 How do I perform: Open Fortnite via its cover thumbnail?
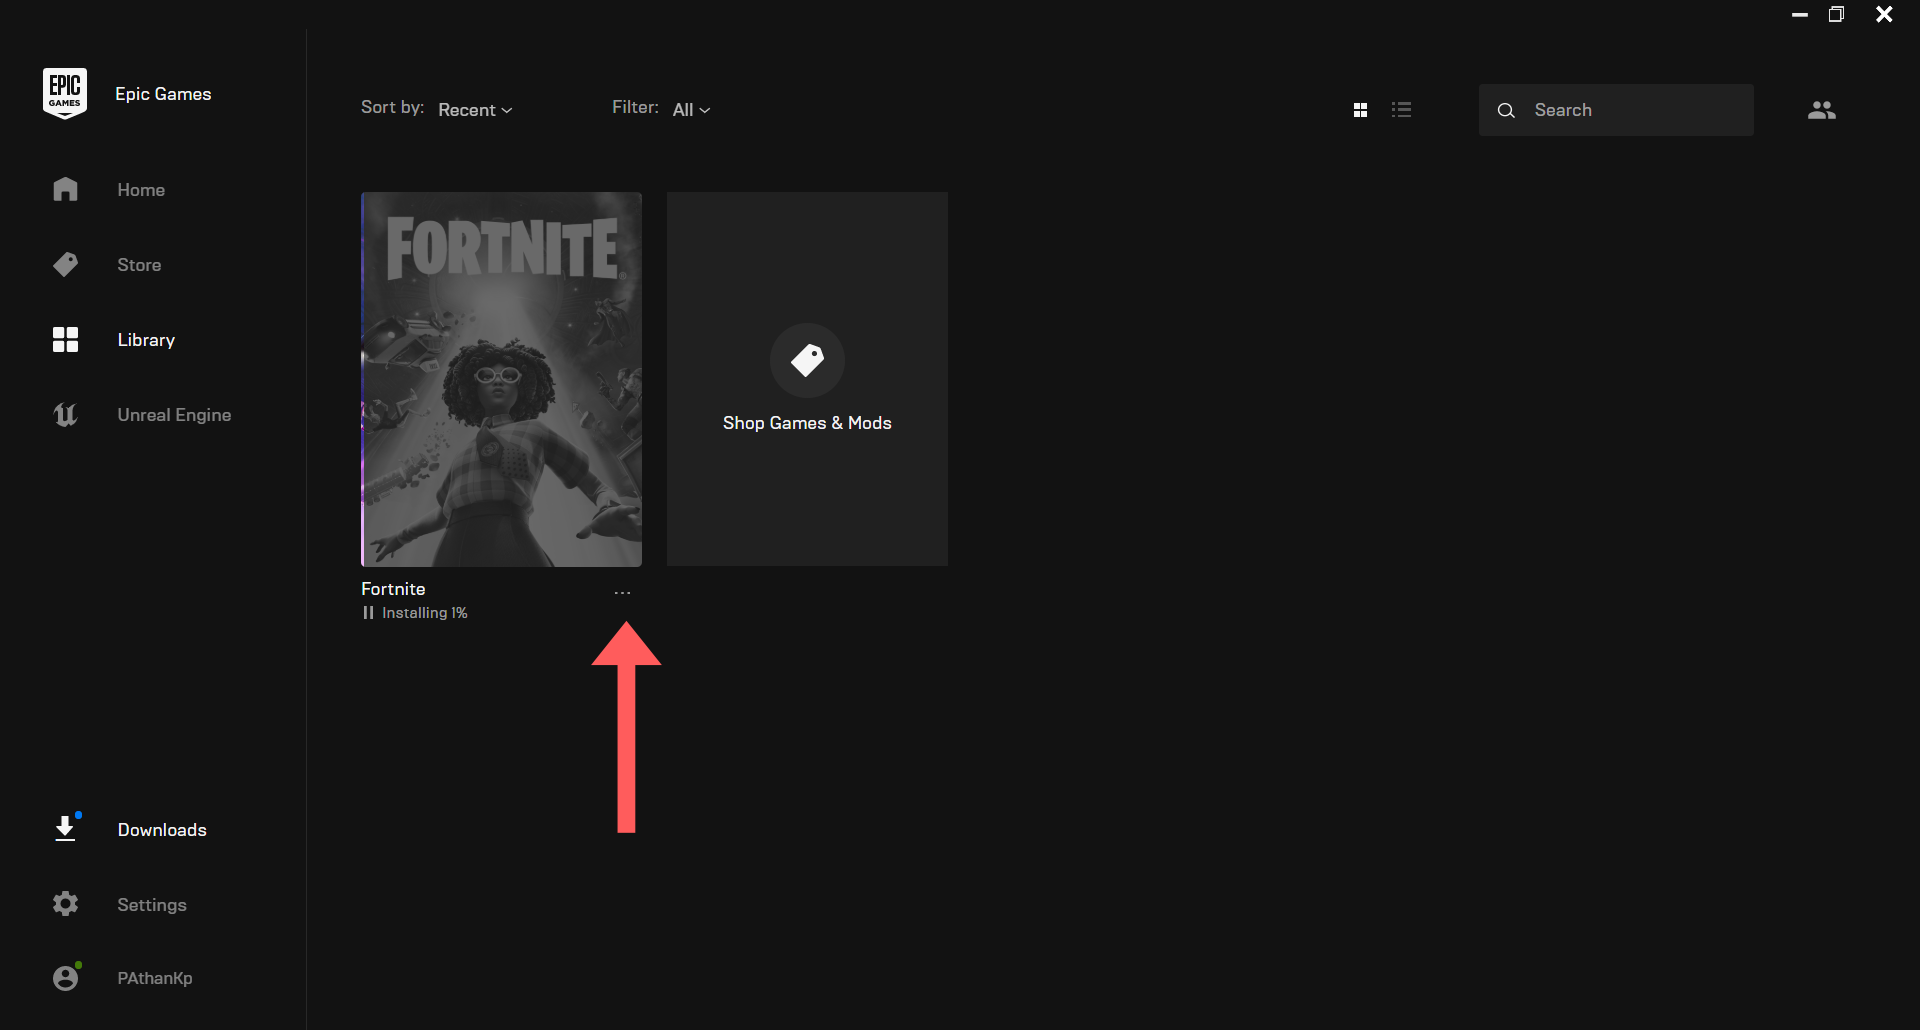(x=501, y=379)
